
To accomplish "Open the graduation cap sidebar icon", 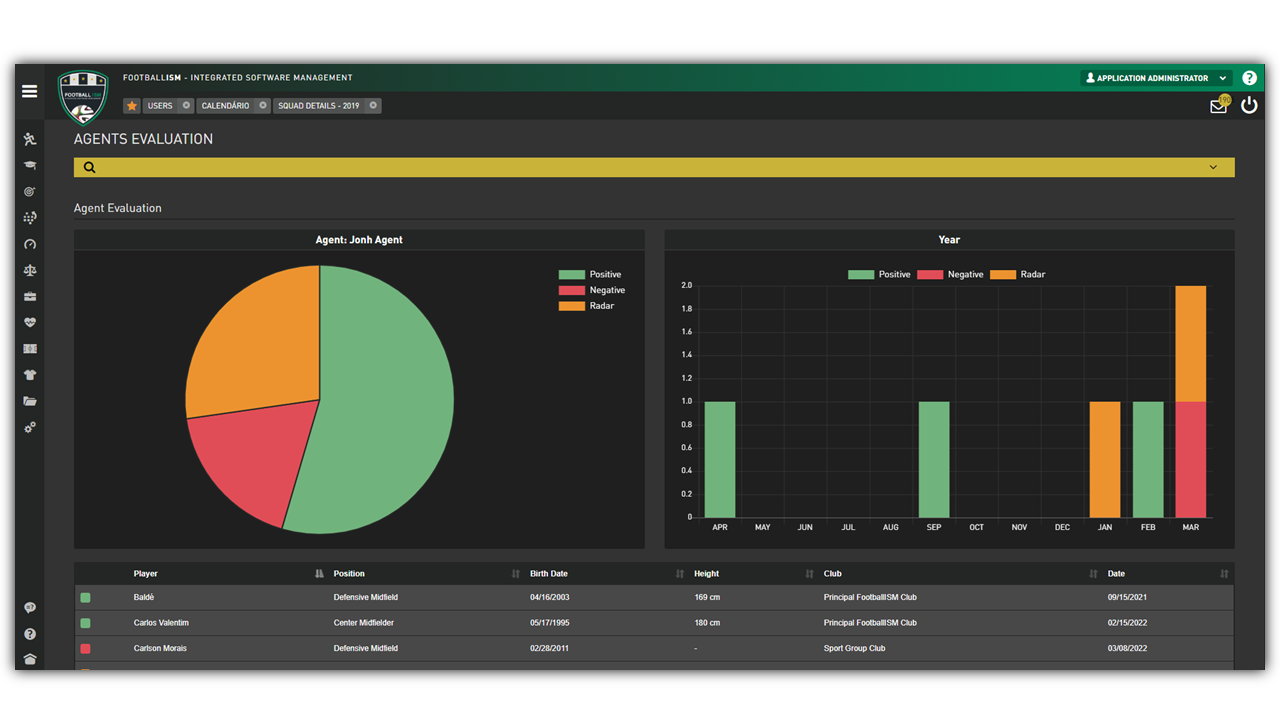I will coord(30,165).
